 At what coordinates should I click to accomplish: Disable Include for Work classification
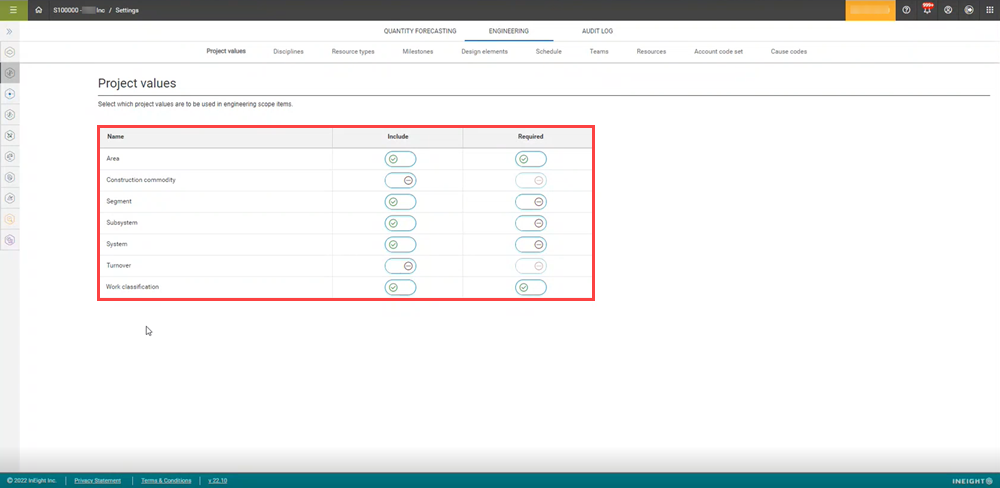click(x=401, y=288)
